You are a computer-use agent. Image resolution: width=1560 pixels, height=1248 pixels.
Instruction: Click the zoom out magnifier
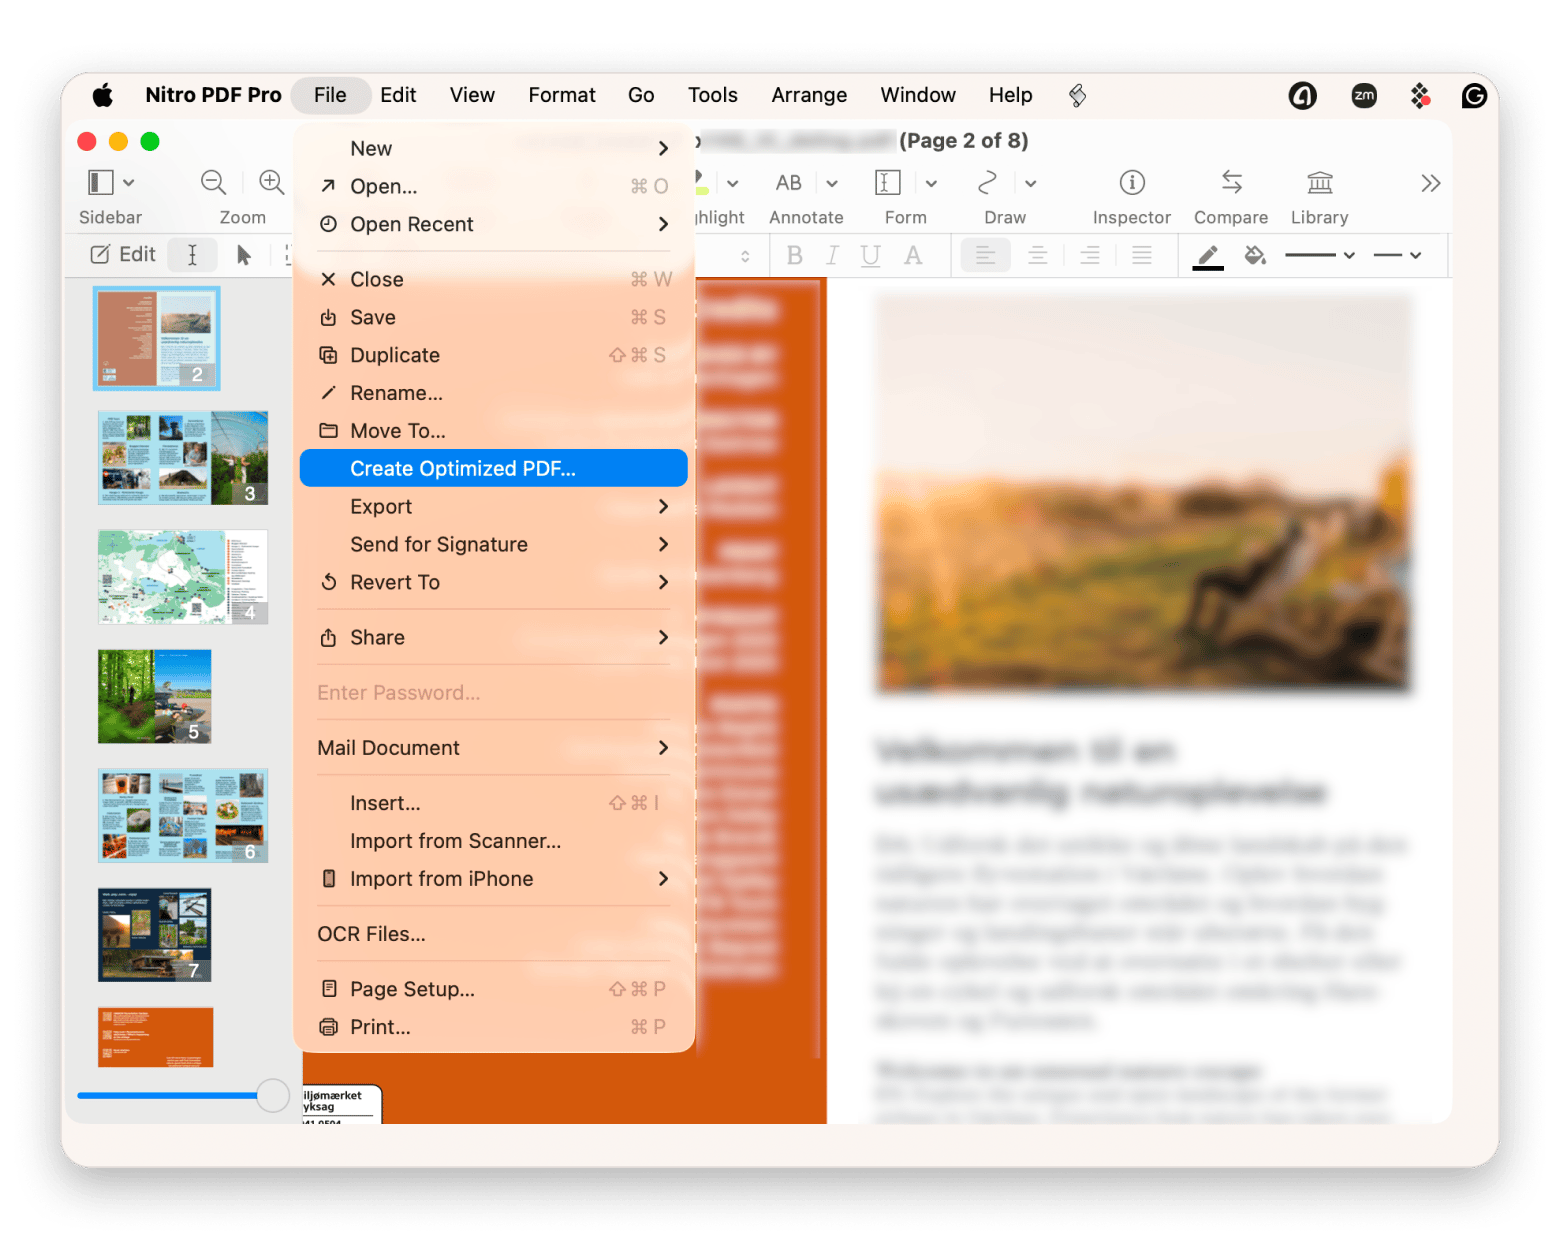(213, 182)
